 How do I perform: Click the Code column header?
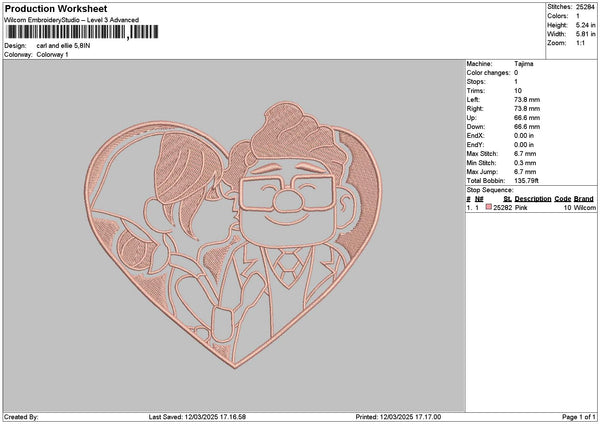(x=562, y=199)
